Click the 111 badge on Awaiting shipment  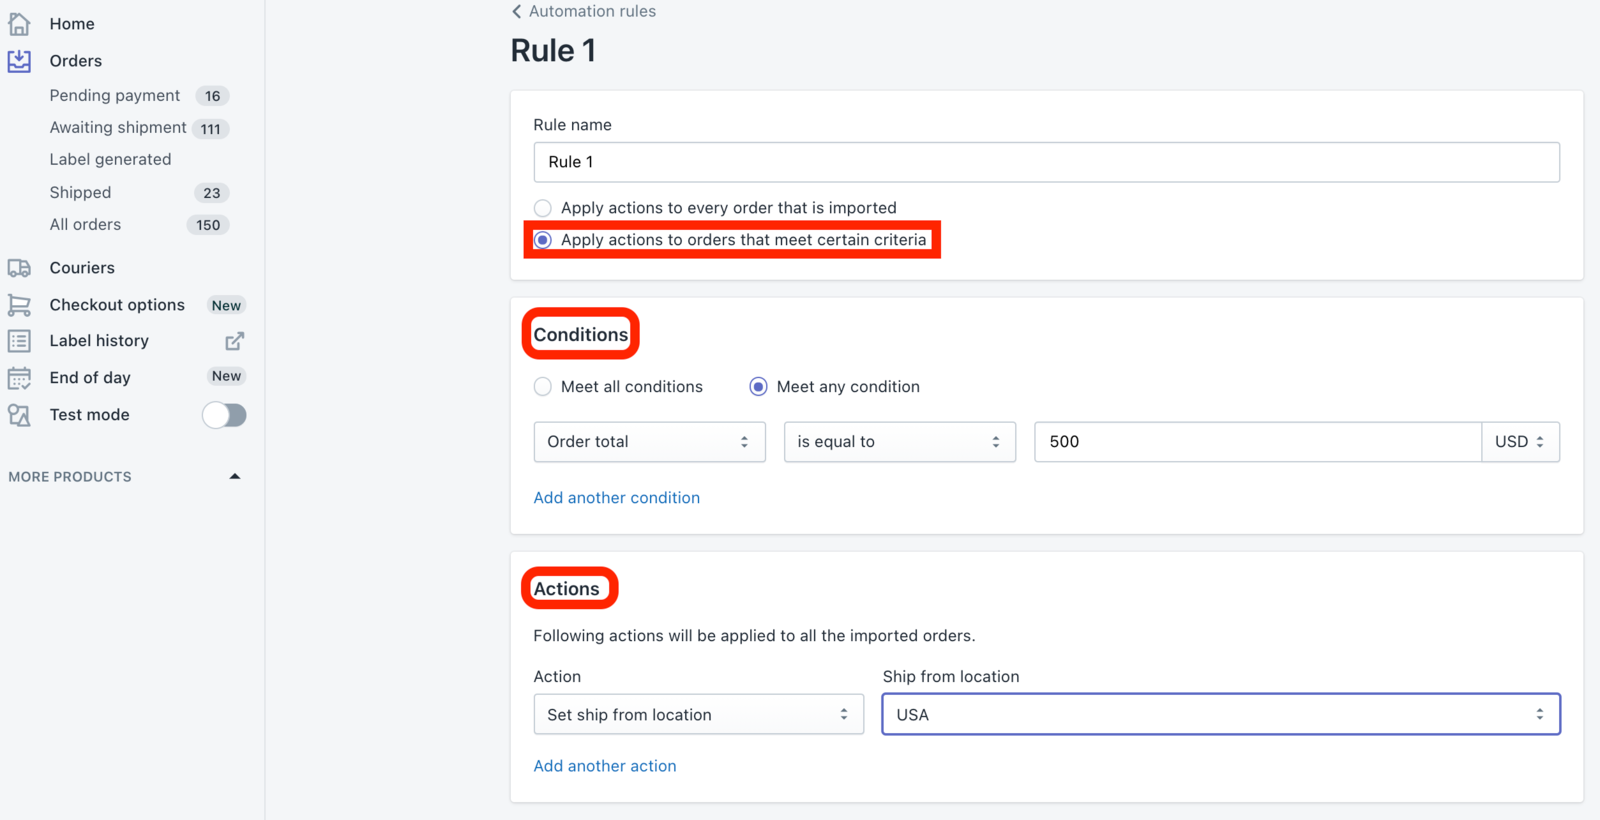point(210,129)
